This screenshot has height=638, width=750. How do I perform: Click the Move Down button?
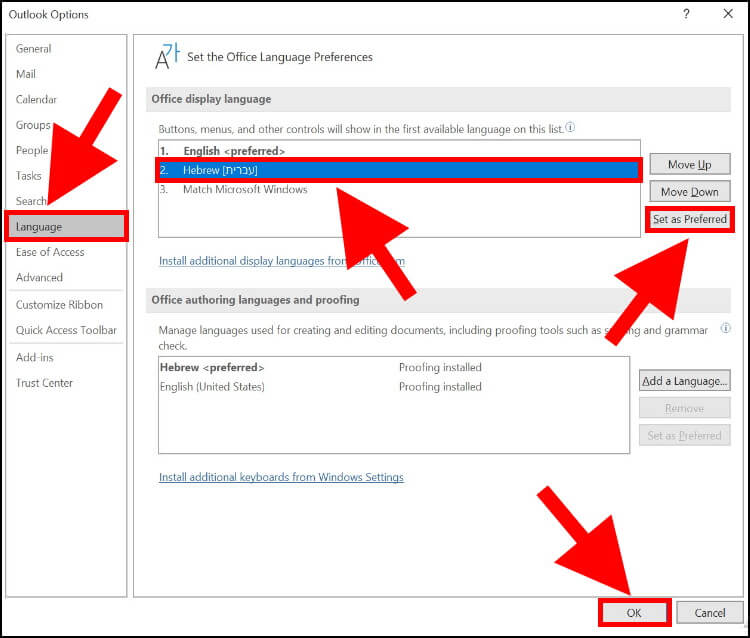click(x=690, y=192)
